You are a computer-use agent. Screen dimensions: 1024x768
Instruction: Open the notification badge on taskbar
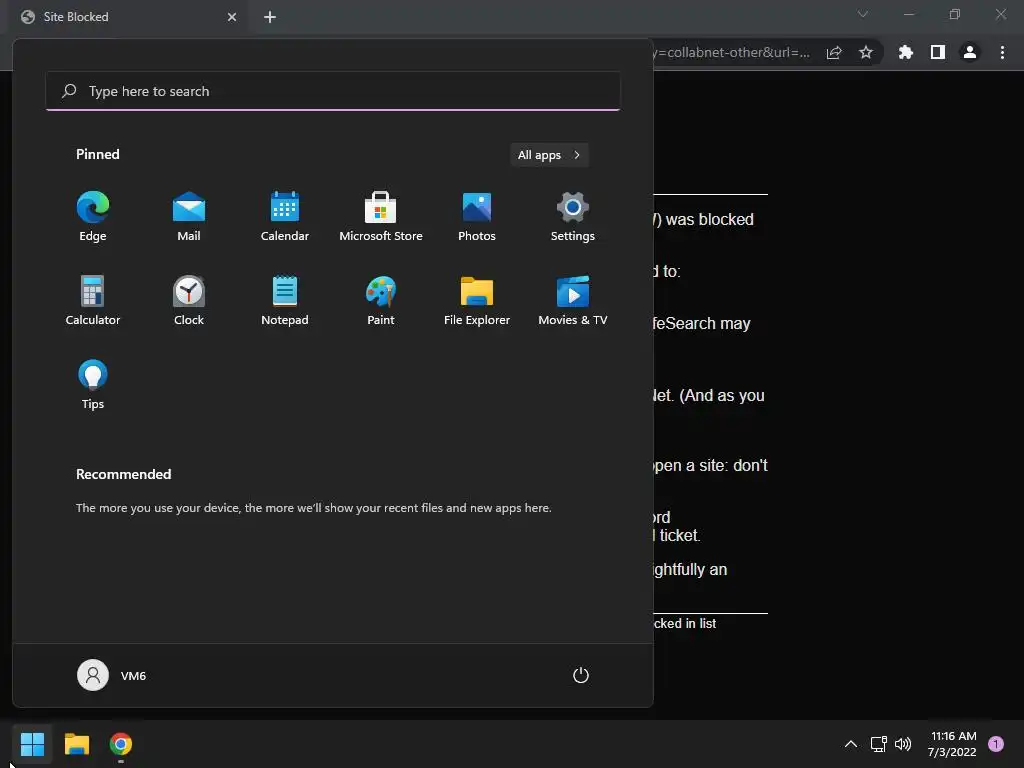pyautogui.click(x=996, y=743)
